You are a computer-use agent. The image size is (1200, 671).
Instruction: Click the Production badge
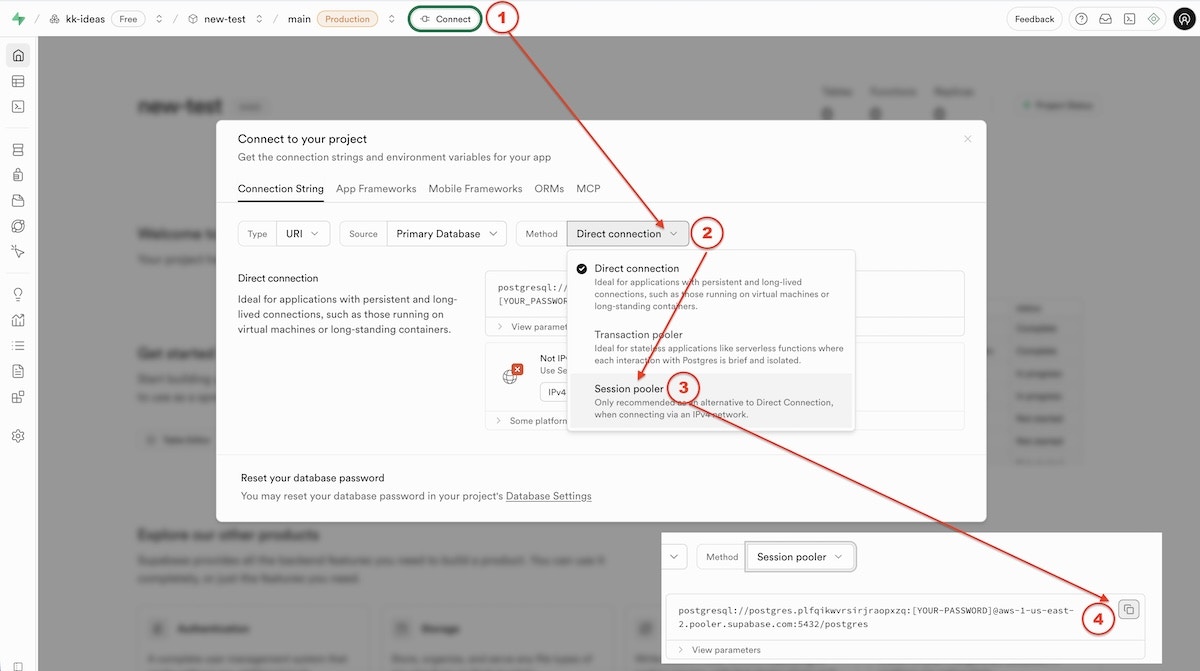click(347, 19)
